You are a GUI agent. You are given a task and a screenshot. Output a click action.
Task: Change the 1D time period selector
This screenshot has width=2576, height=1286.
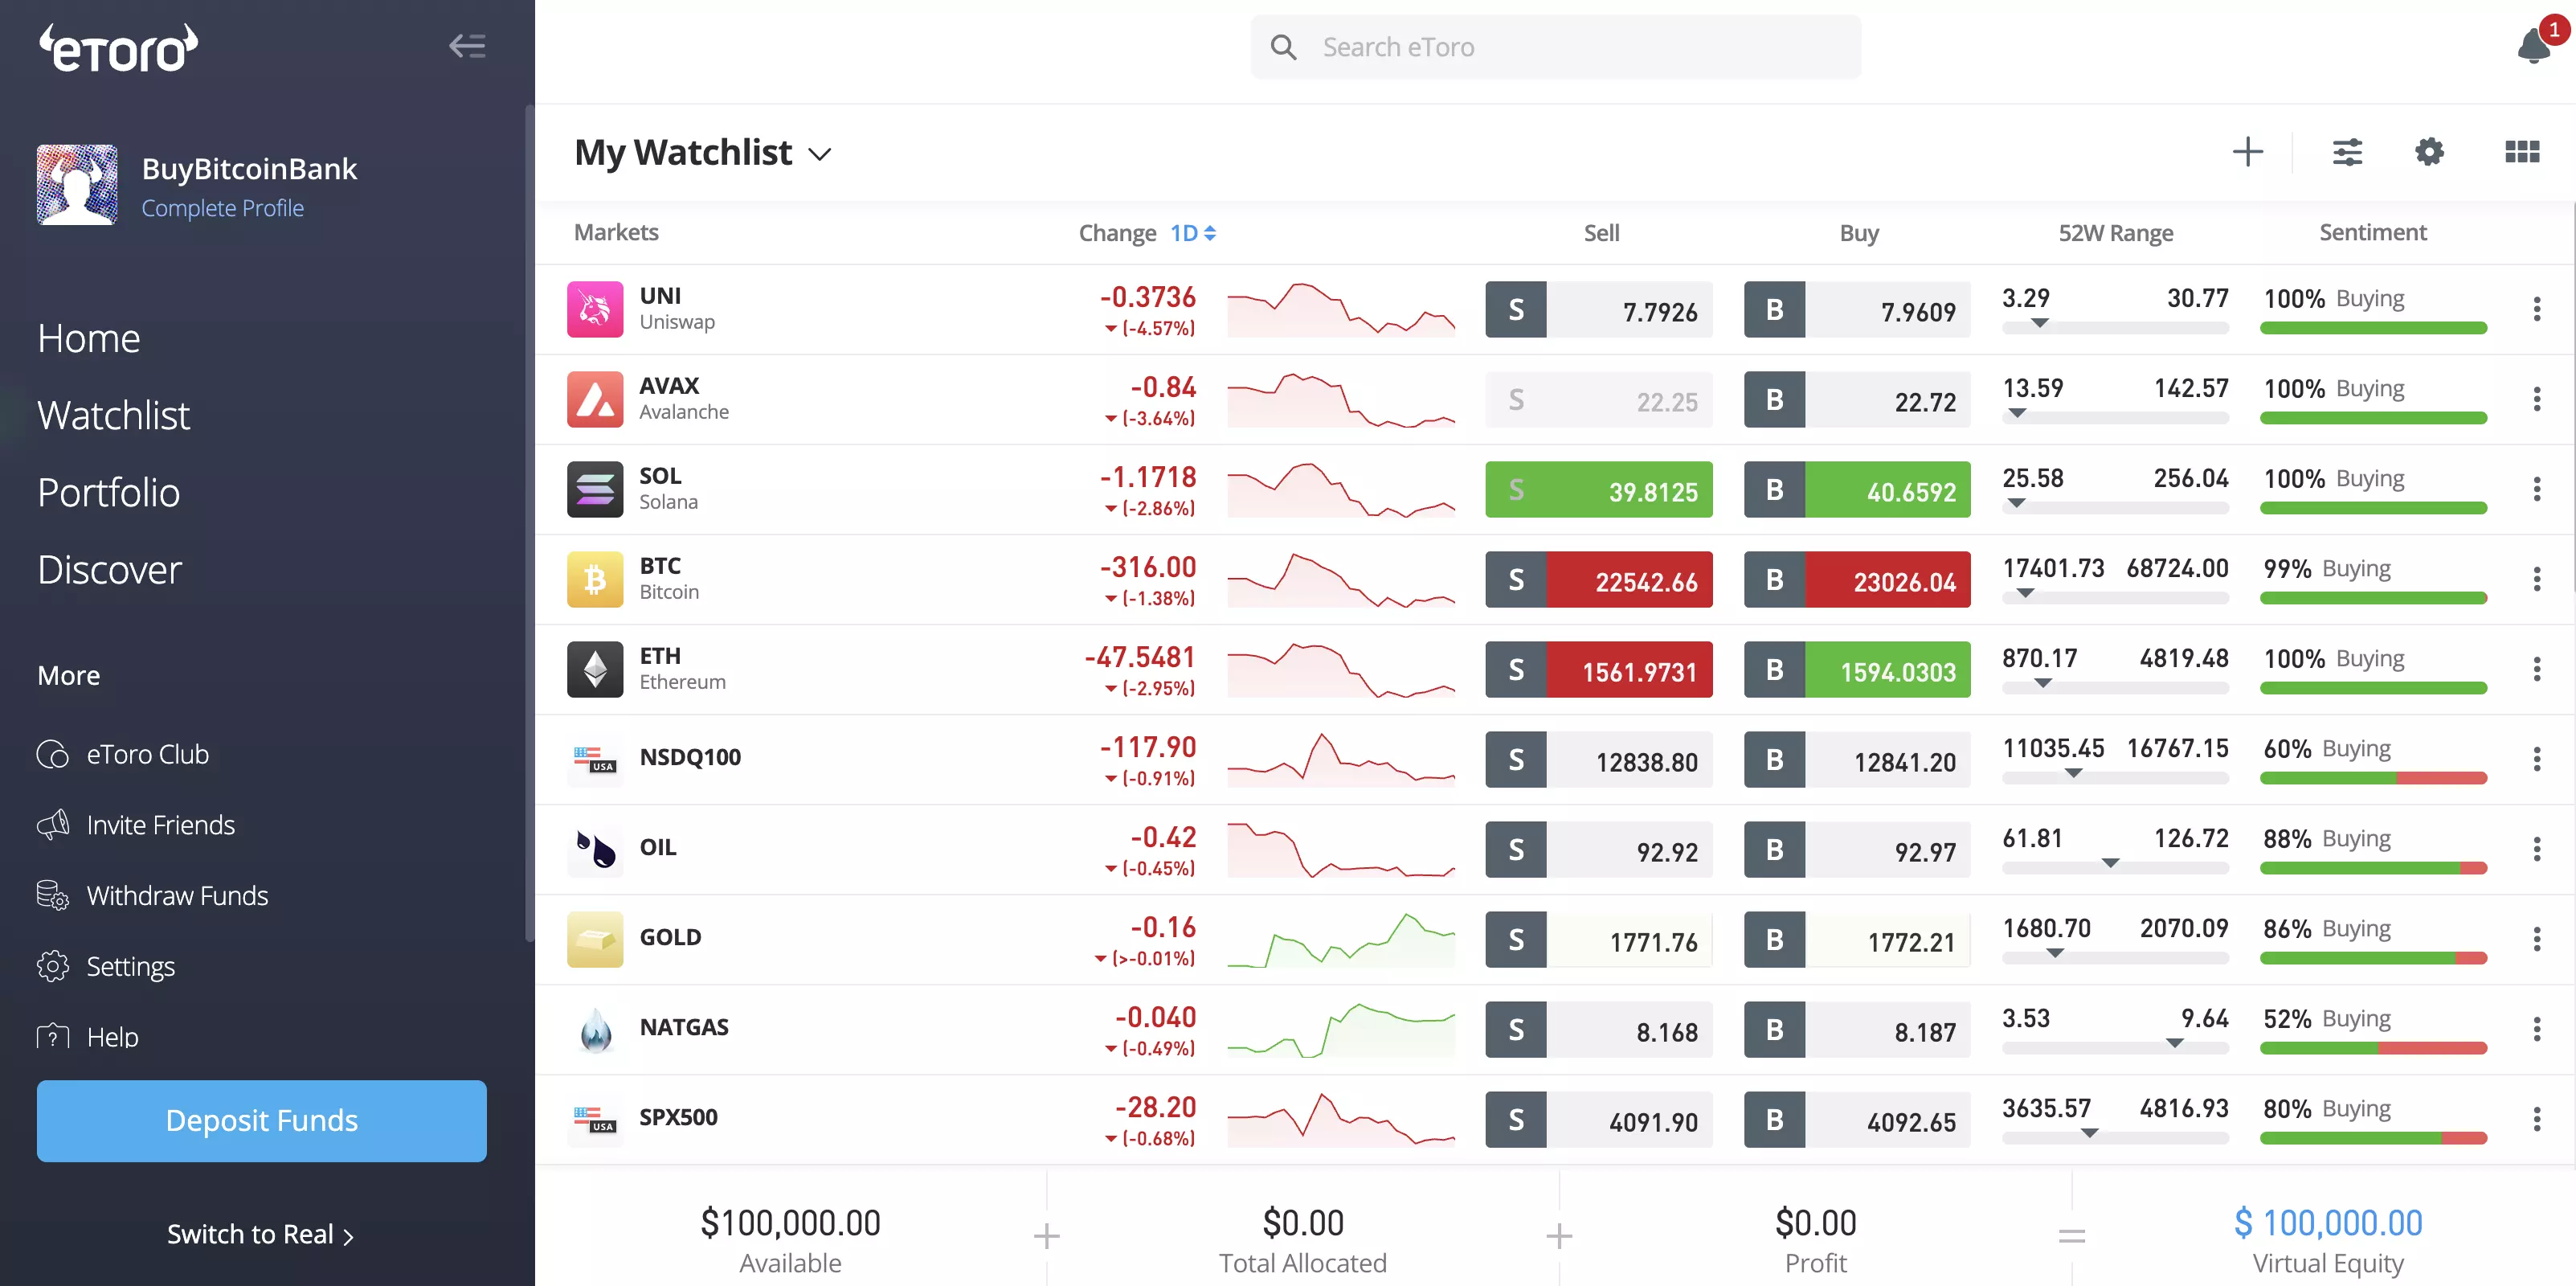click(x=1193, y=233)
